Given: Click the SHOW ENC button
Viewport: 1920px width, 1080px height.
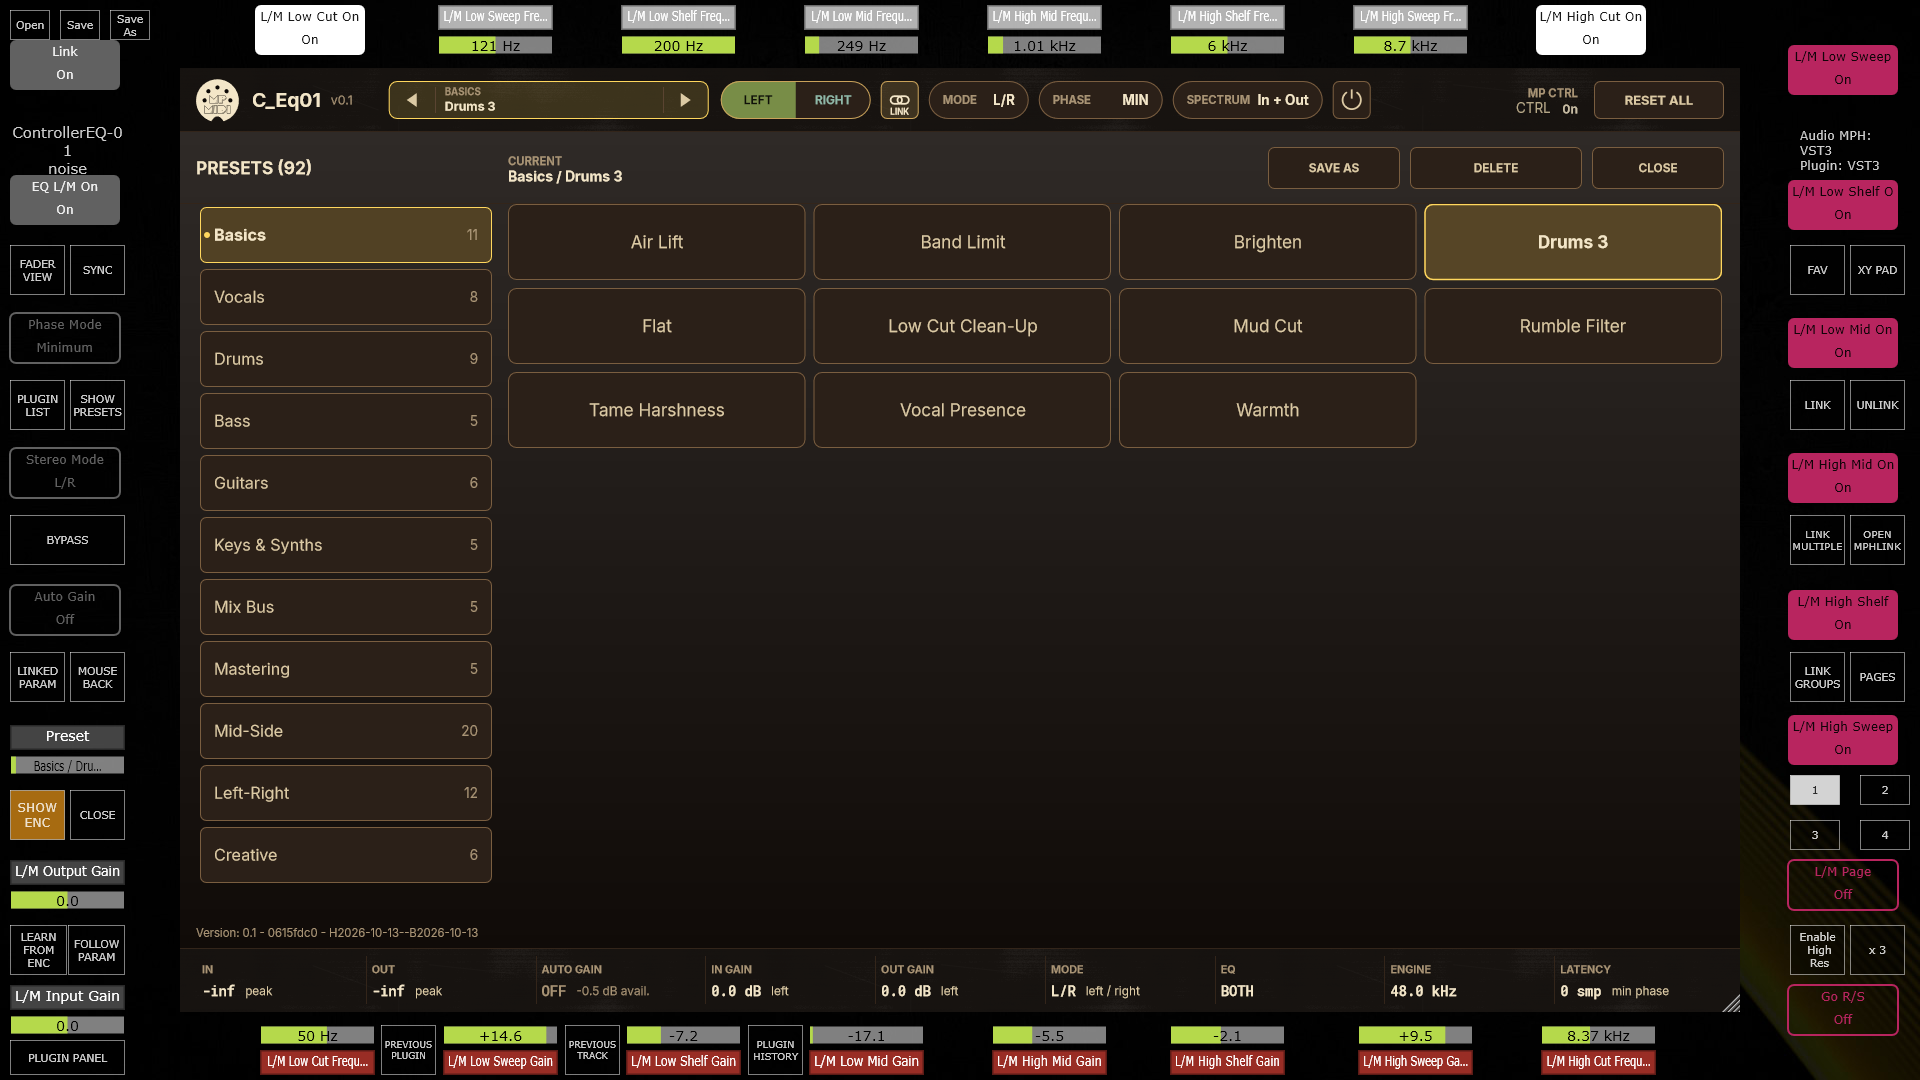Looking at the screenshot, I should (x=37, y=815).
